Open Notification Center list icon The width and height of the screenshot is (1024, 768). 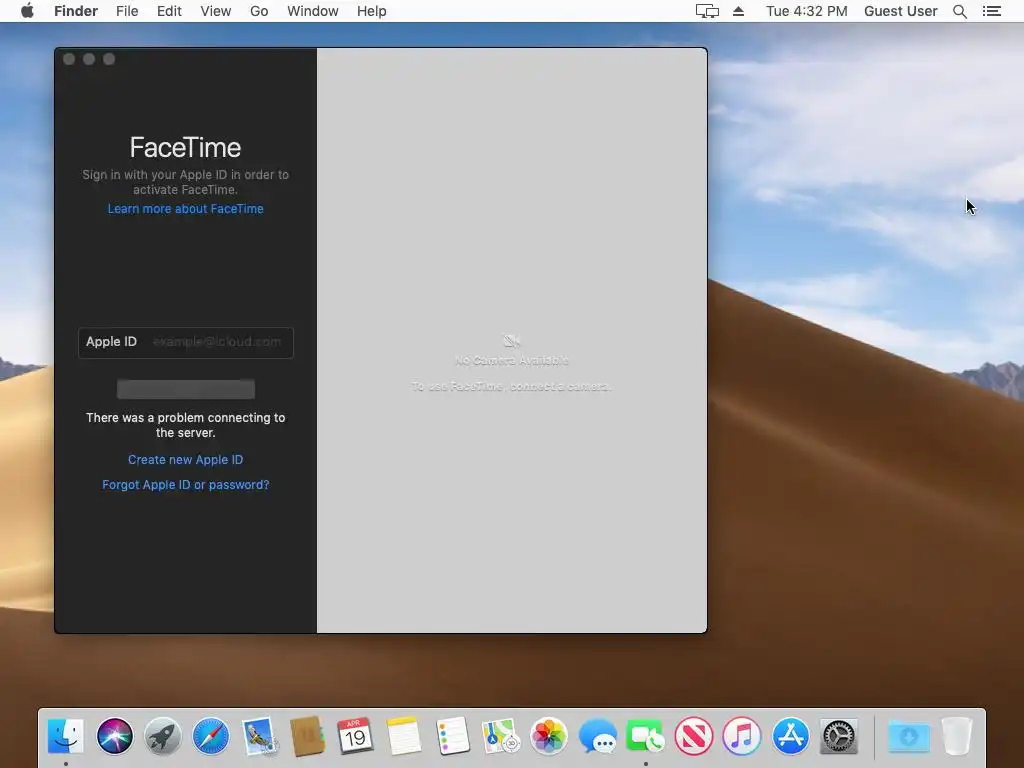coord(991,11)
